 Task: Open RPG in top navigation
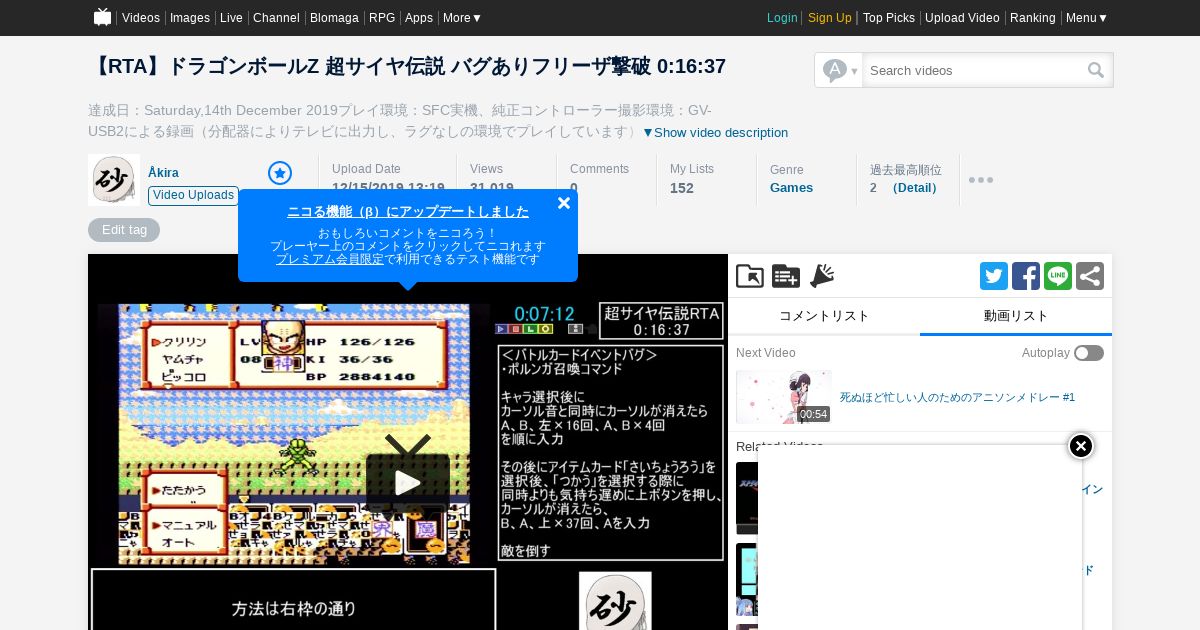pyautogui.click(x=382, y=18)
